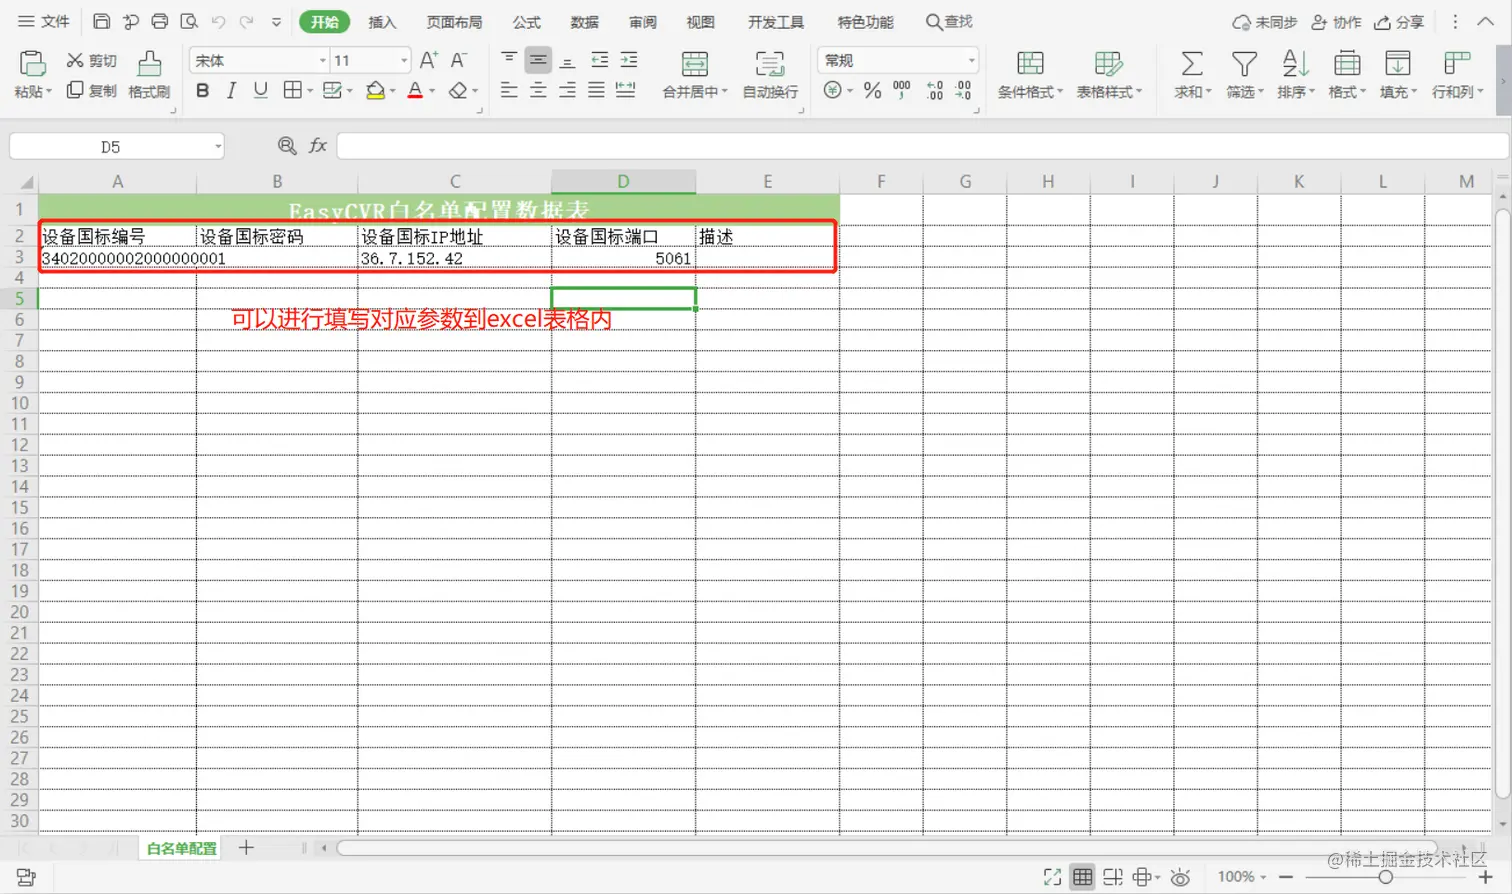
Task: Switch to the 数据 tab
Action: 584,22
